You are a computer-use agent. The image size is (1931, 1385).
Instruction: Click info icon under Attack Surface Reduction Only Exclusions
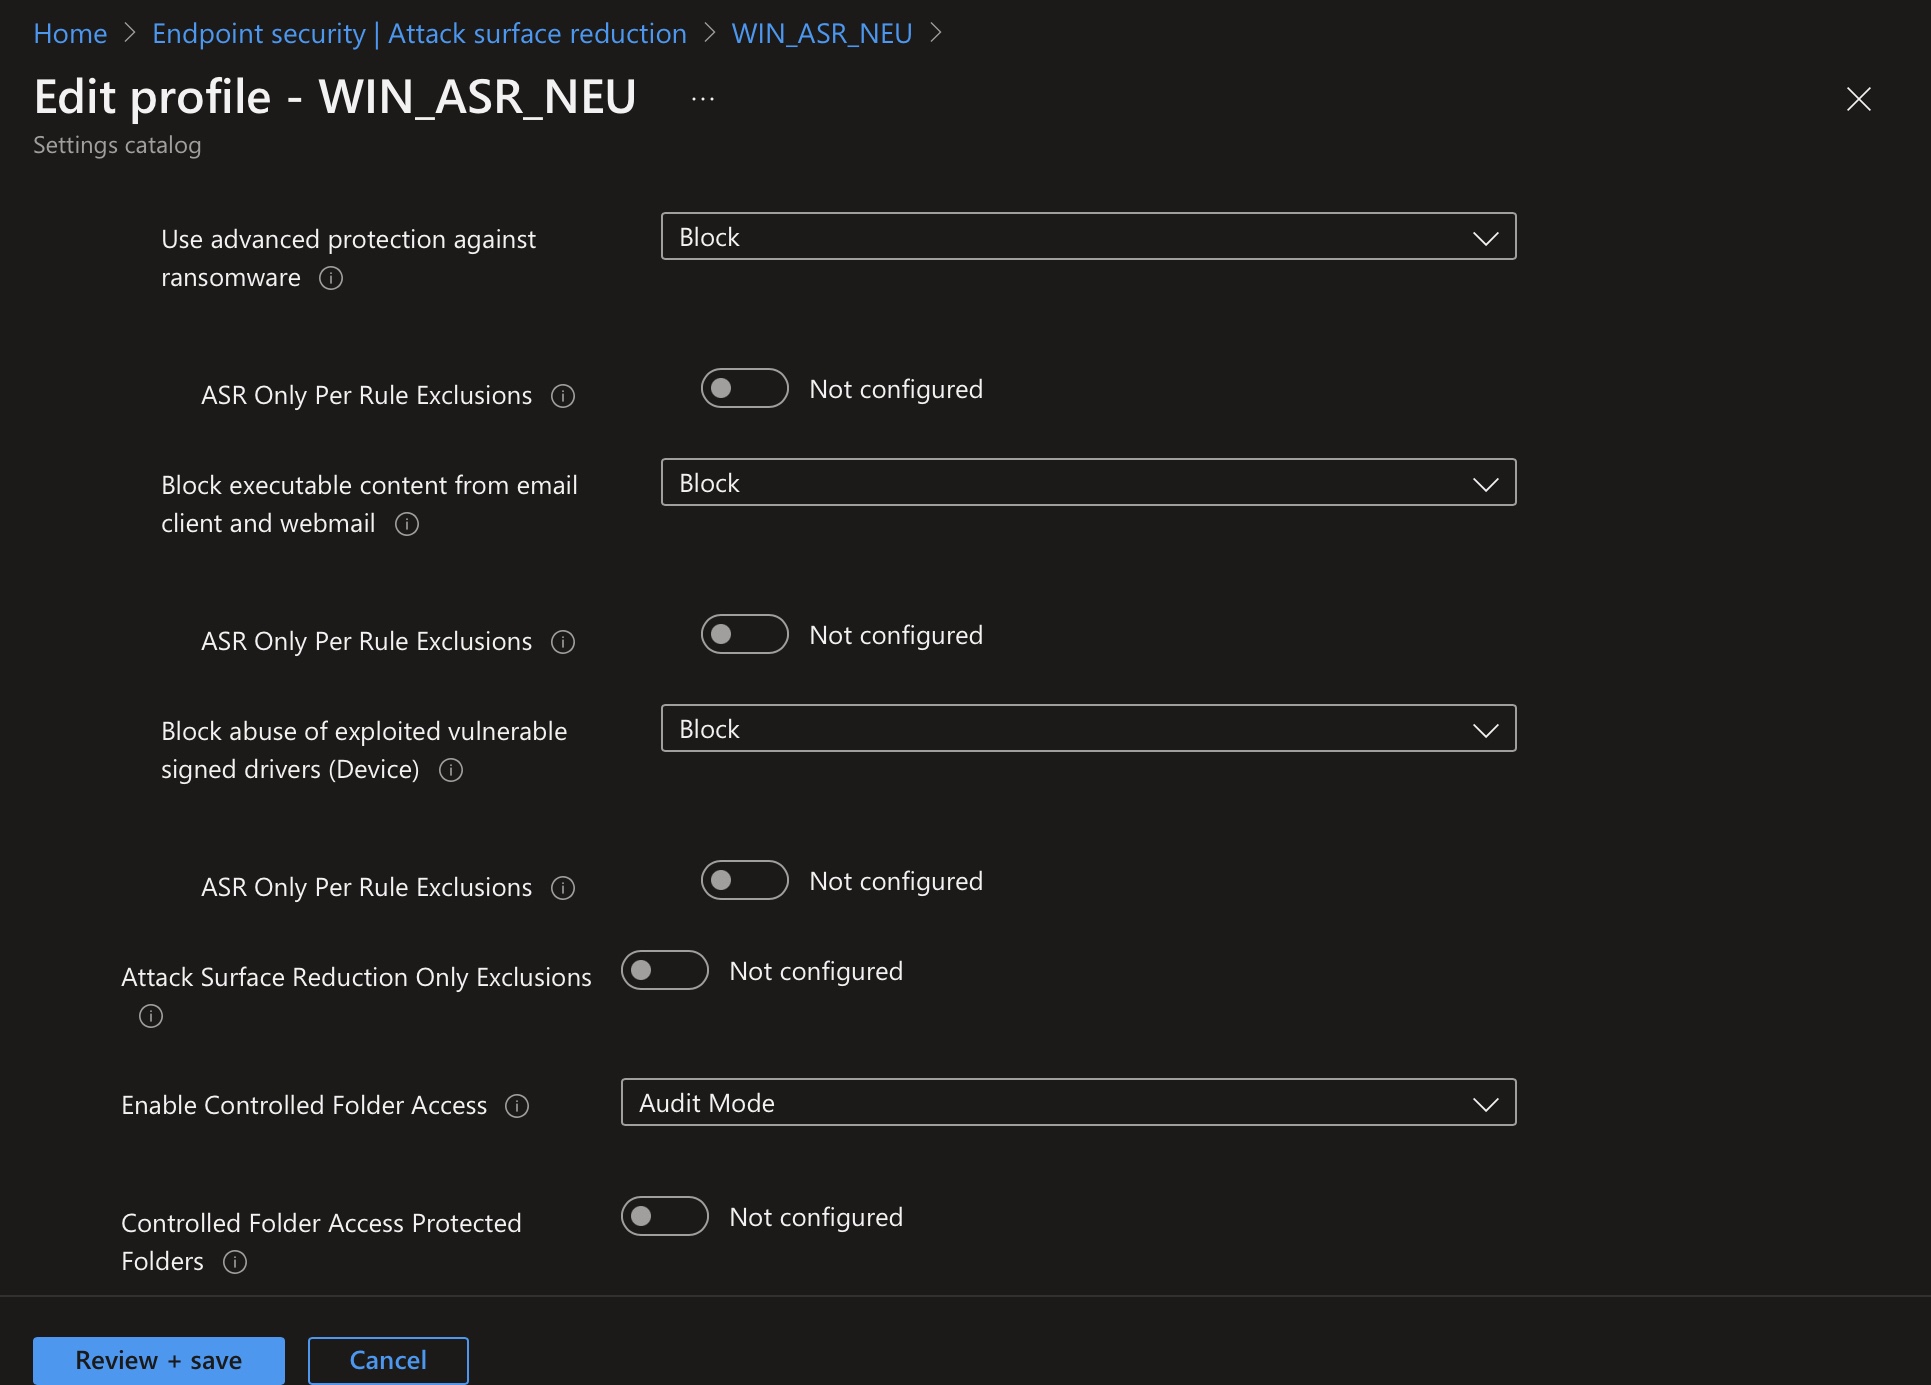(151, 1016)
